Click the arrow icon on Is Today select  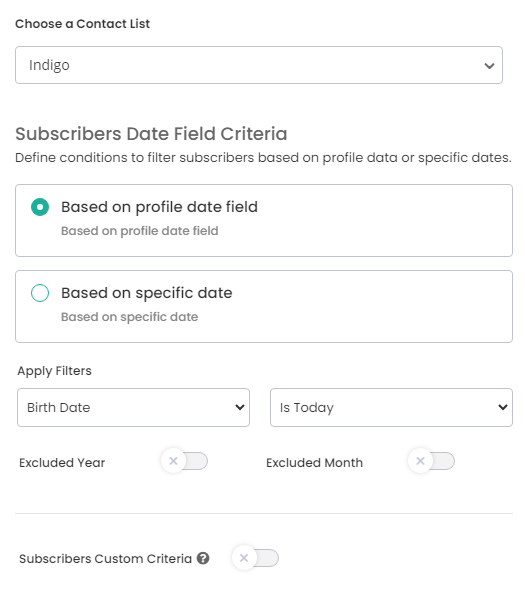click(x=503, y=407)
